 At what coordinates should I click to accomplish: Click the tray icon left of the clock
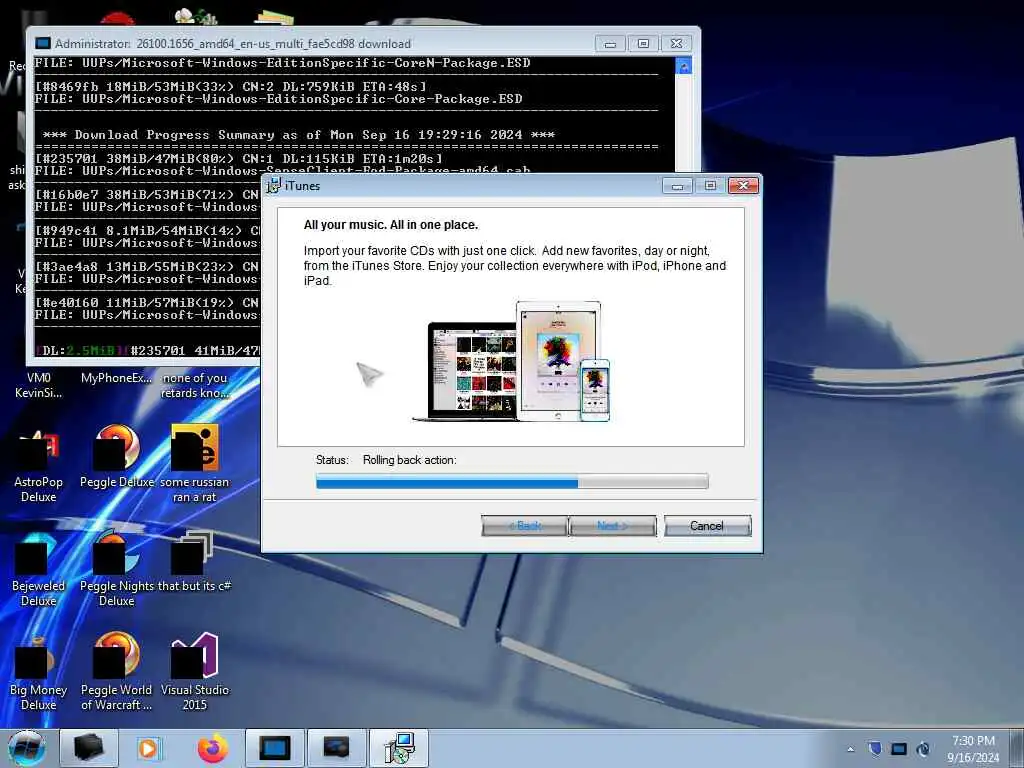pyautogui.click(x=923, y=749)
